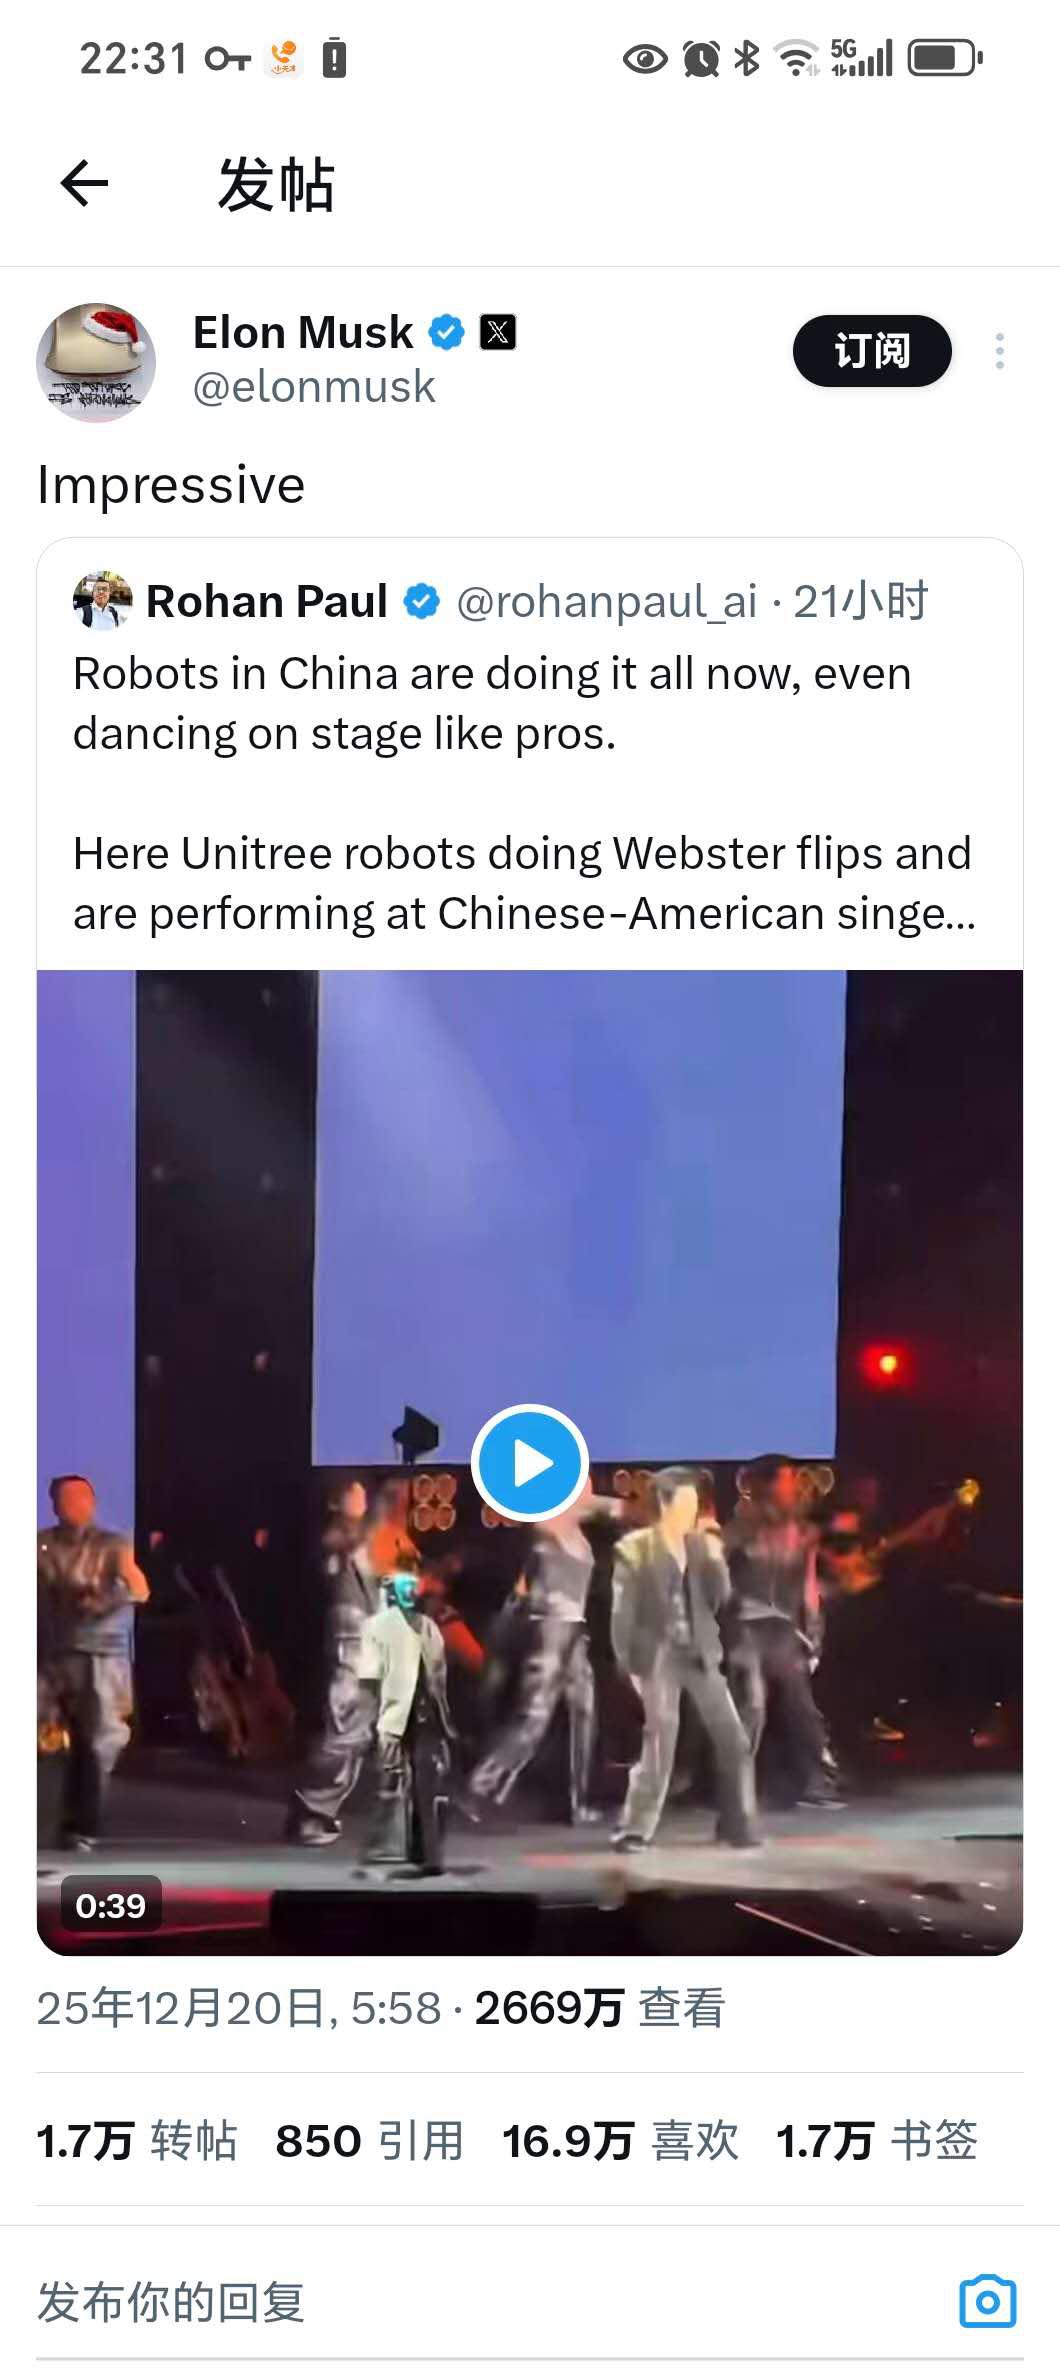Play the quoted video
The width and height of the screenshot is (1060, 2376).
pyautogui.click(x=529, y=1463)
